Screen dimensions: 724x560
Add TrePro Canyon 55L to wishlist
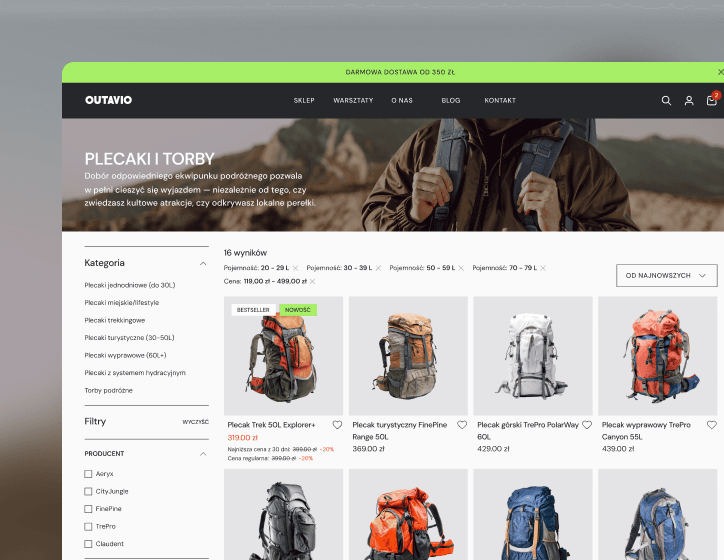pos(711,425)
